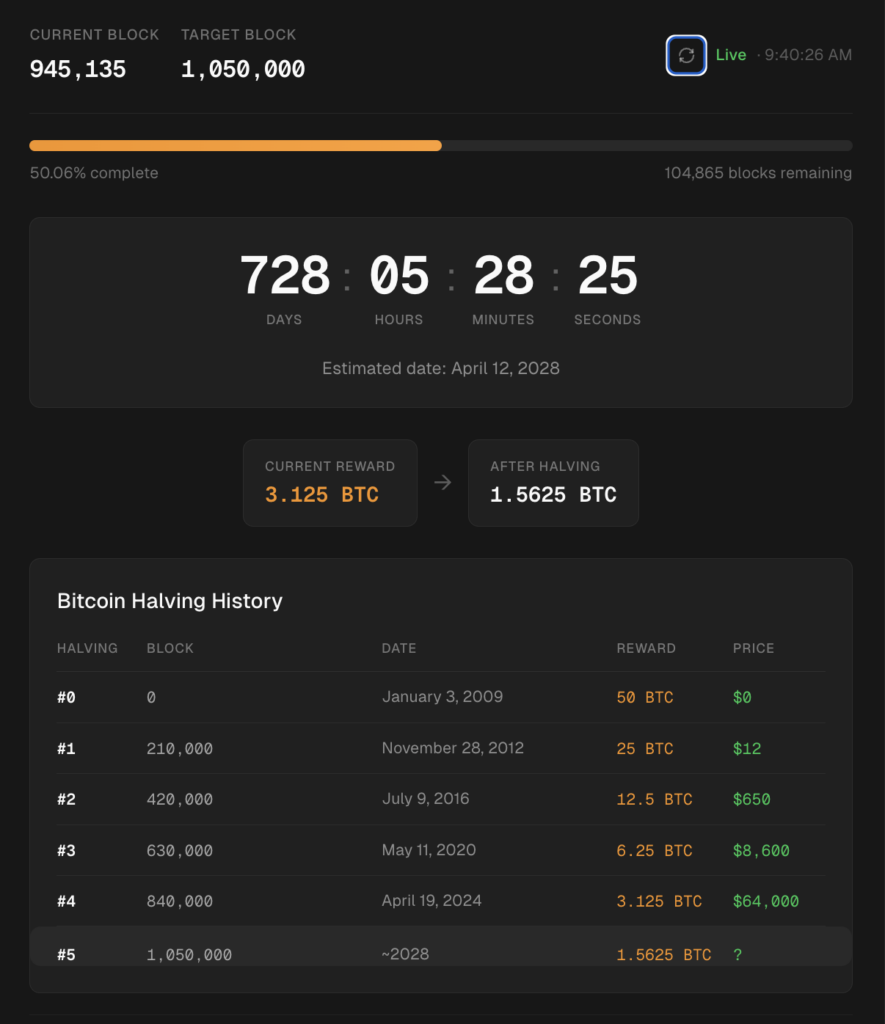Click the #0 halving row label
This screenshot has height=1024, width=885.
point(66,697)
